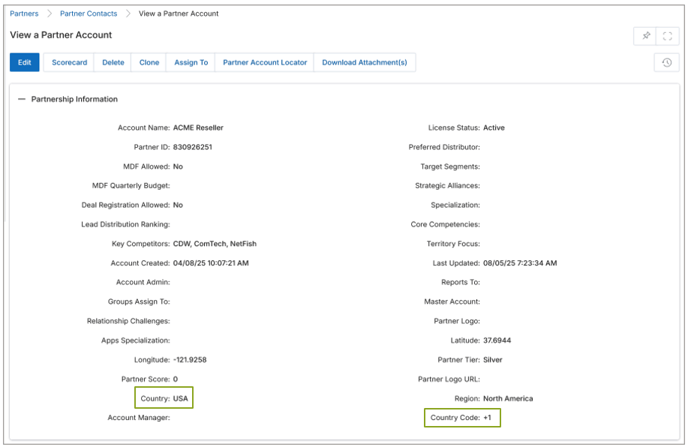Delete this partner account

(x=113, y=62)
